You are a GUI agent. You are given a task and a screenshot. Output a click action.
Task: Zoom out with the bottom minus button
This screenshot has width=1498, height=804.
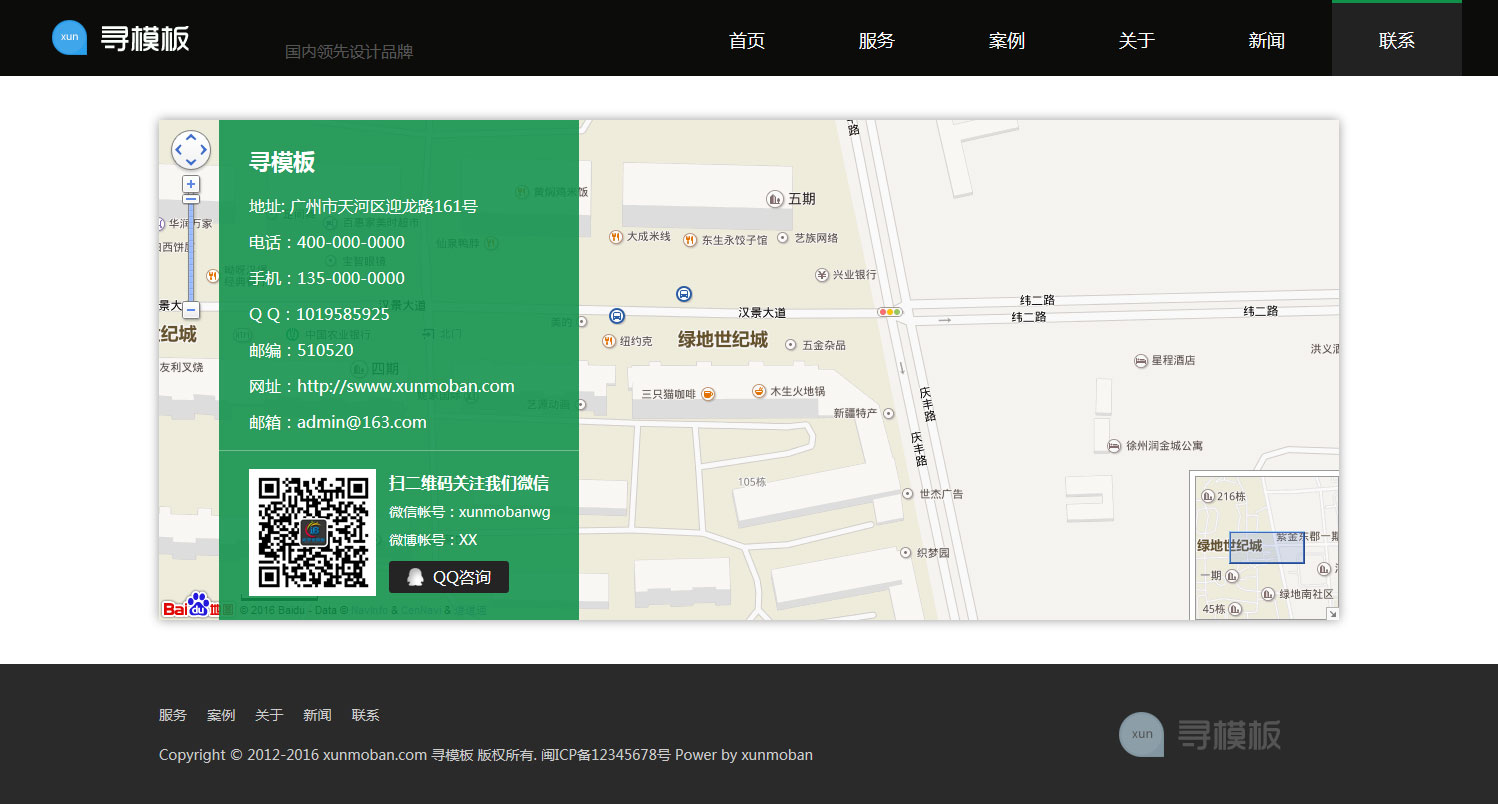pyautogui.click(x=191, y=310)
